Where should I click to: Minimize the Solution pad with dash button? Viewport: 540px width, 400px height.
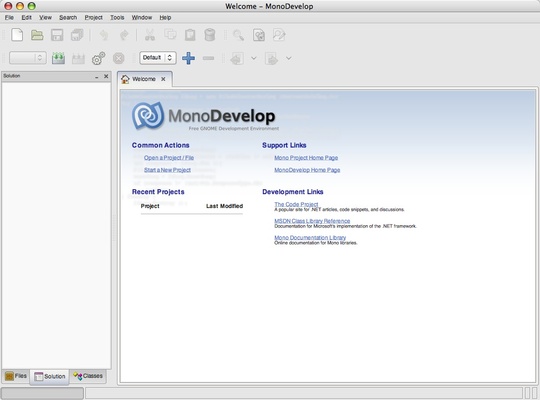tap(97, 76)
